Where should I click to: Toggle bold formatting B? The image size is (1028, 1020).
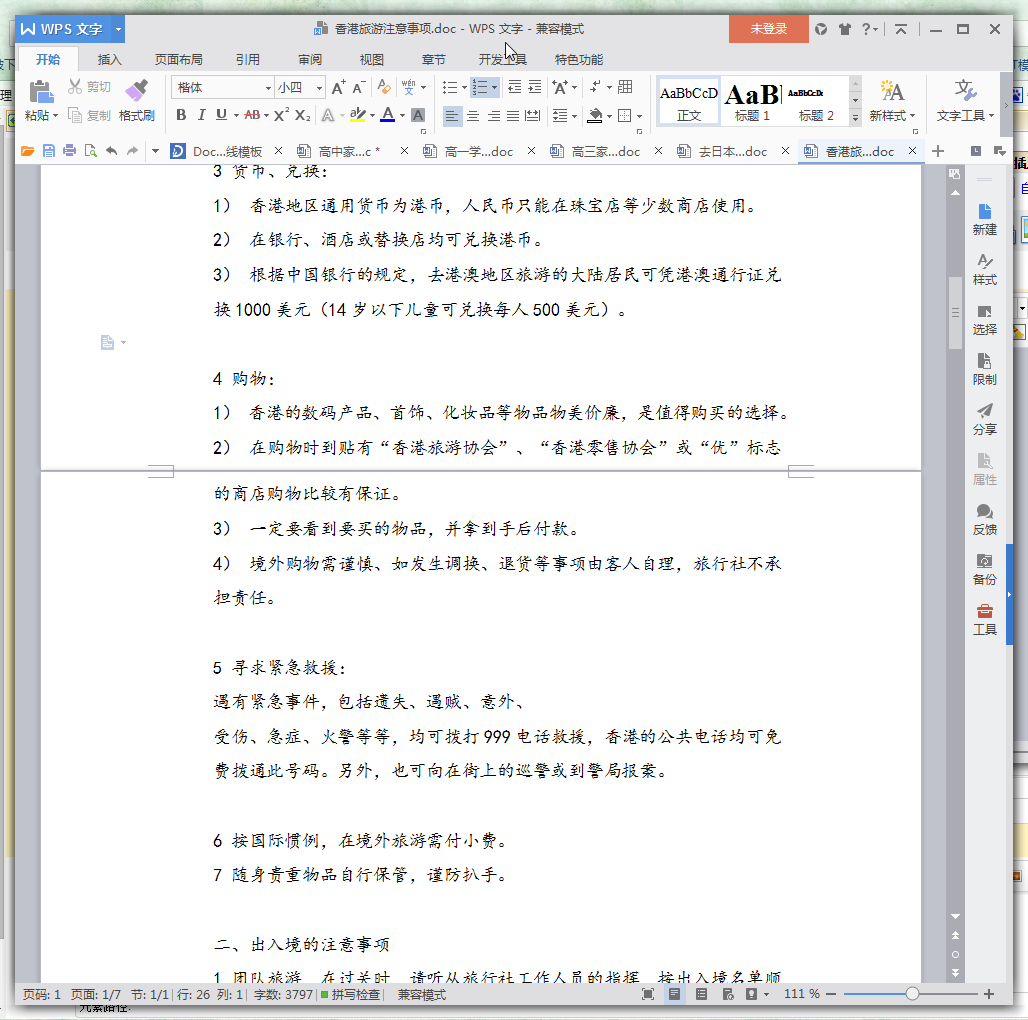181,115
